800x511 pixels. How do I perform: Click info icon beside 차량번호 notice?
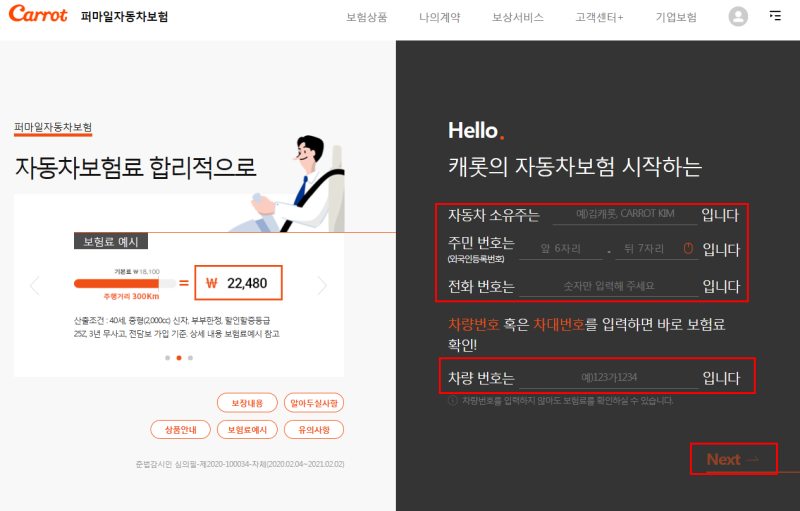pyautogui.click(x=453, y=401)
